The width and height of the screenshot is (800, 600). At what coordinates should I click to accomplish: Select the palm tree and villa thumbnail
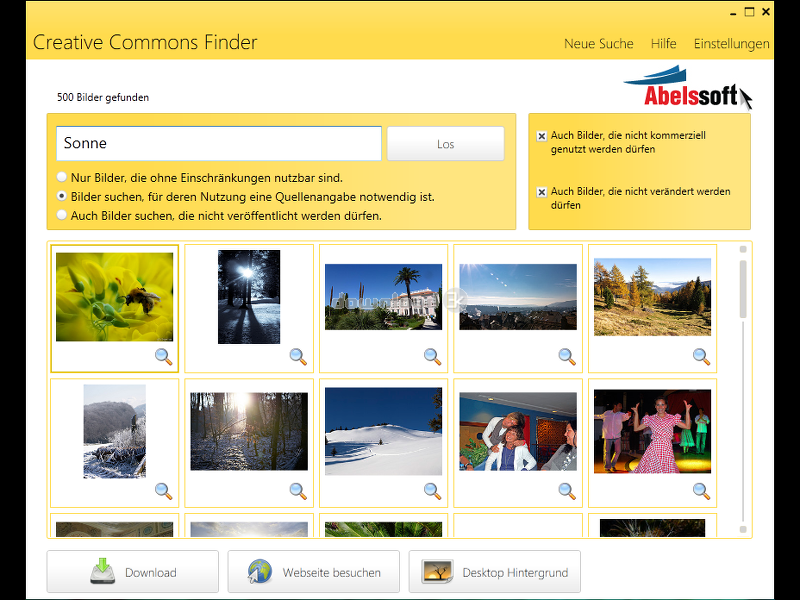(383, 297)
